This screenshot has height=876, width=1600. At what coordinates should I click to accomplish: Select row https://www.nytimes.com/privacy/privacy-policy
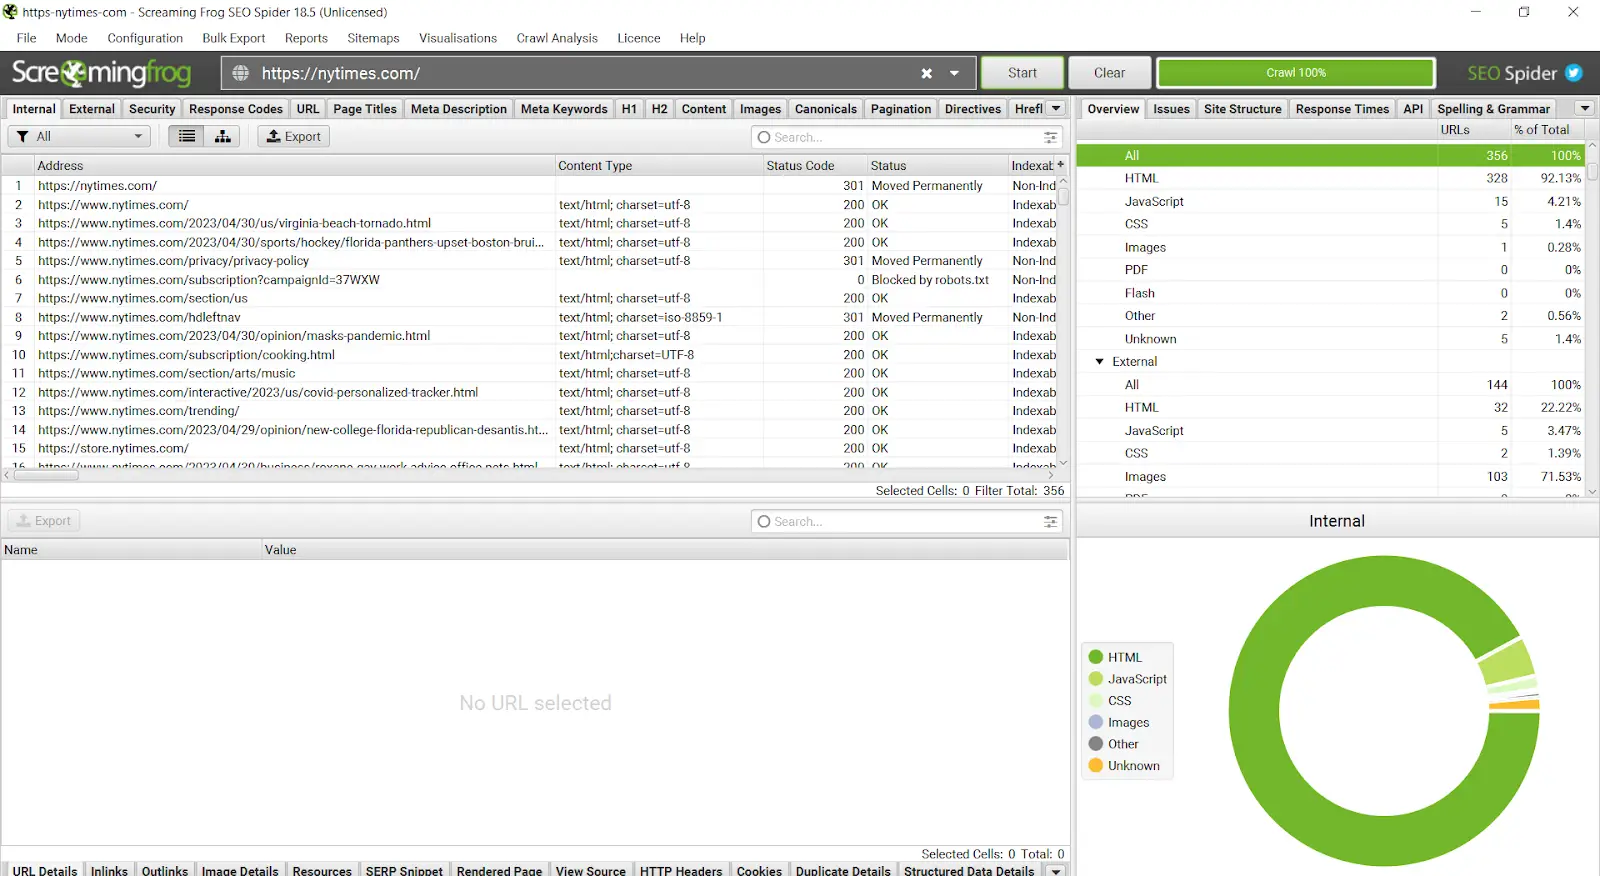(530, 261)
